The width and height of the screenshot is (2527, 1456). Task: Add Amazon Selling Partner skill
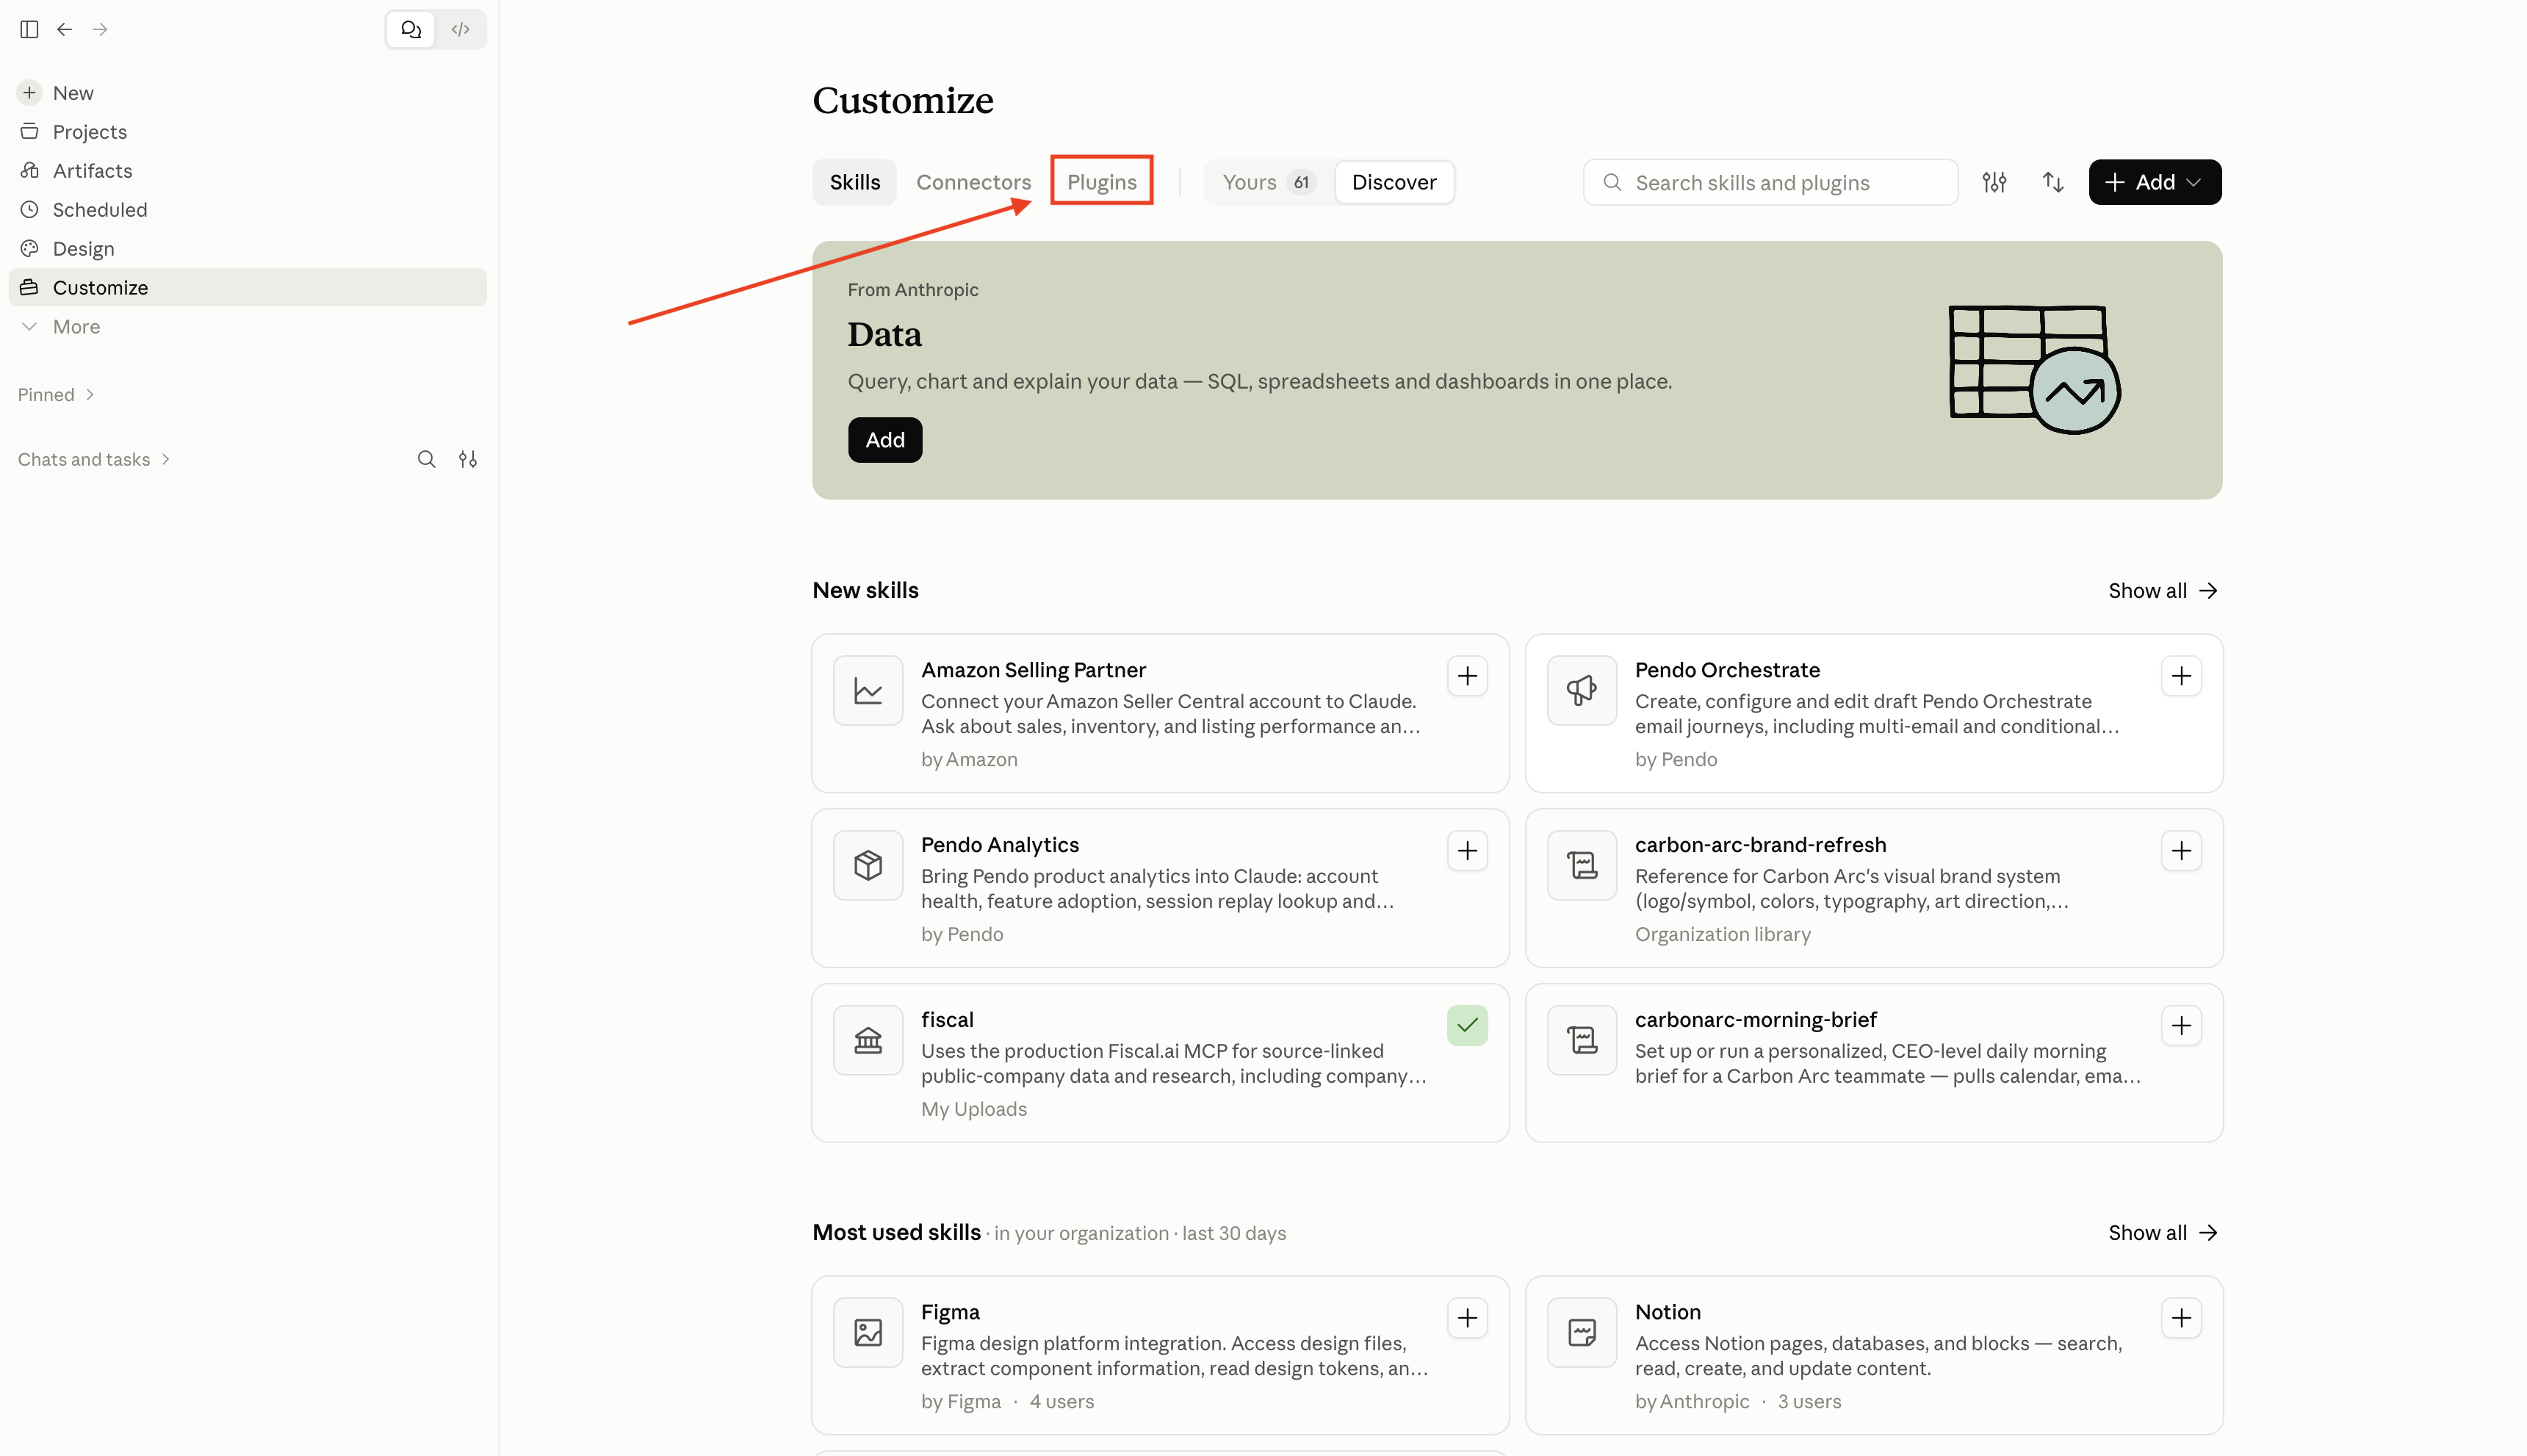pyautogui.click(x=1467, y=676)
